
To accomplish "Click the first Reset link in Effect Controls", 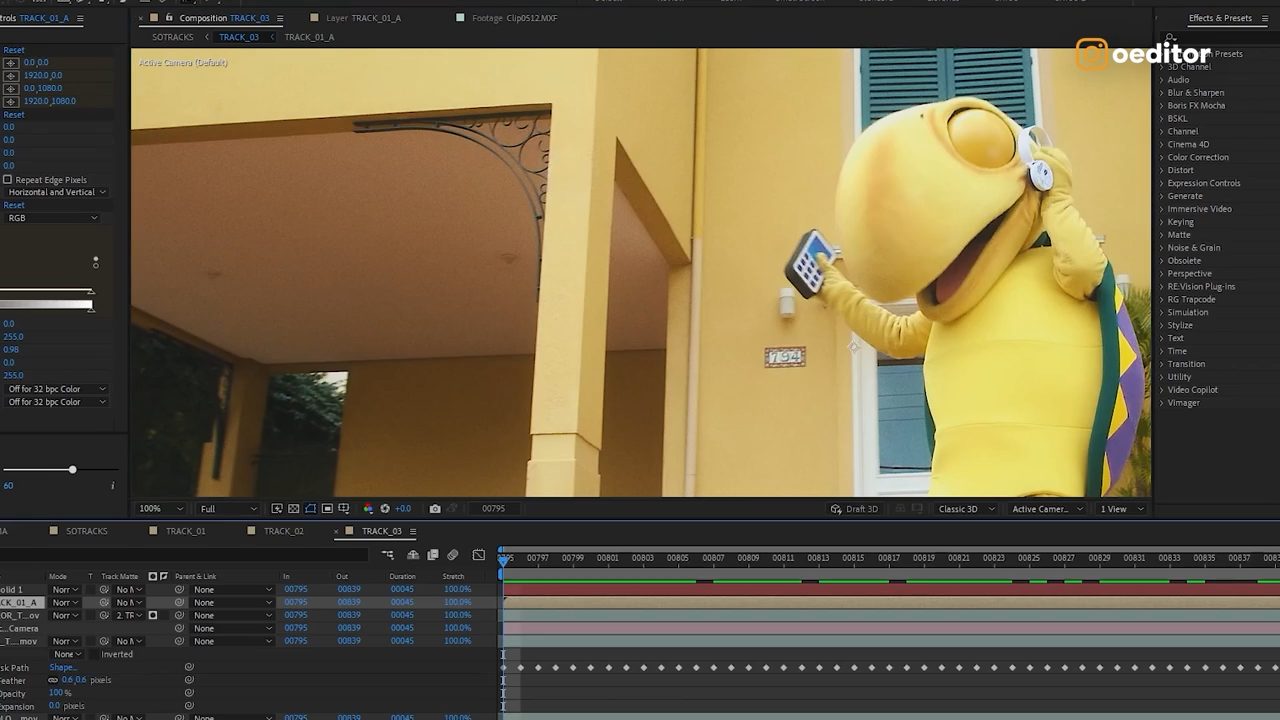I will pos(14,50).
